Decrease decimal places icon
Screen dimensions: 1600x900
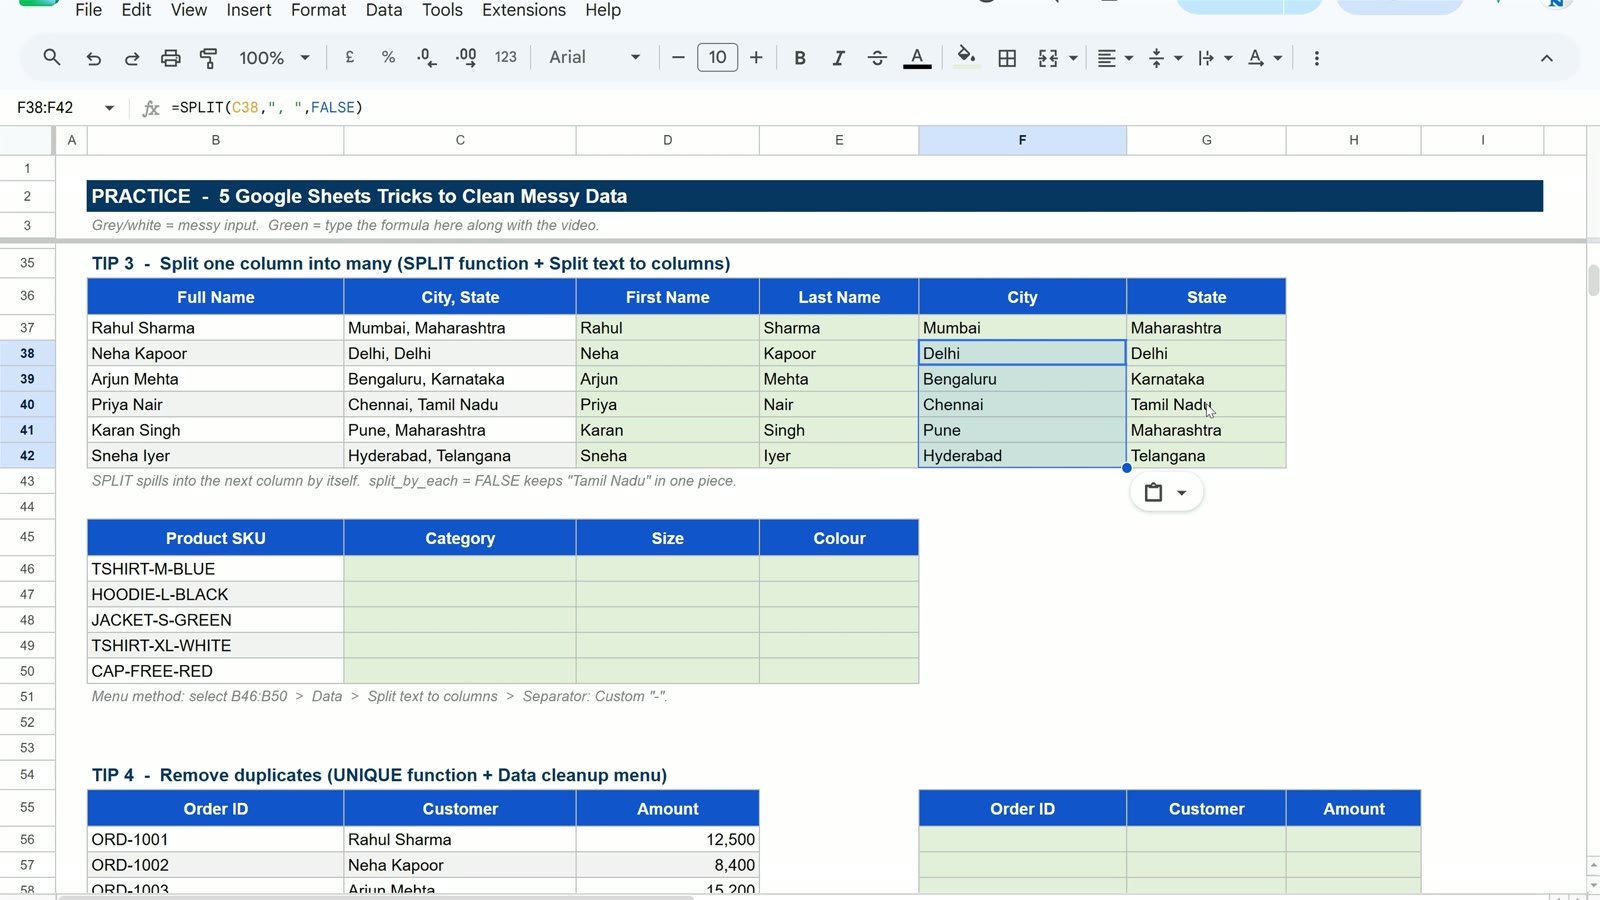tap(427, 58)
